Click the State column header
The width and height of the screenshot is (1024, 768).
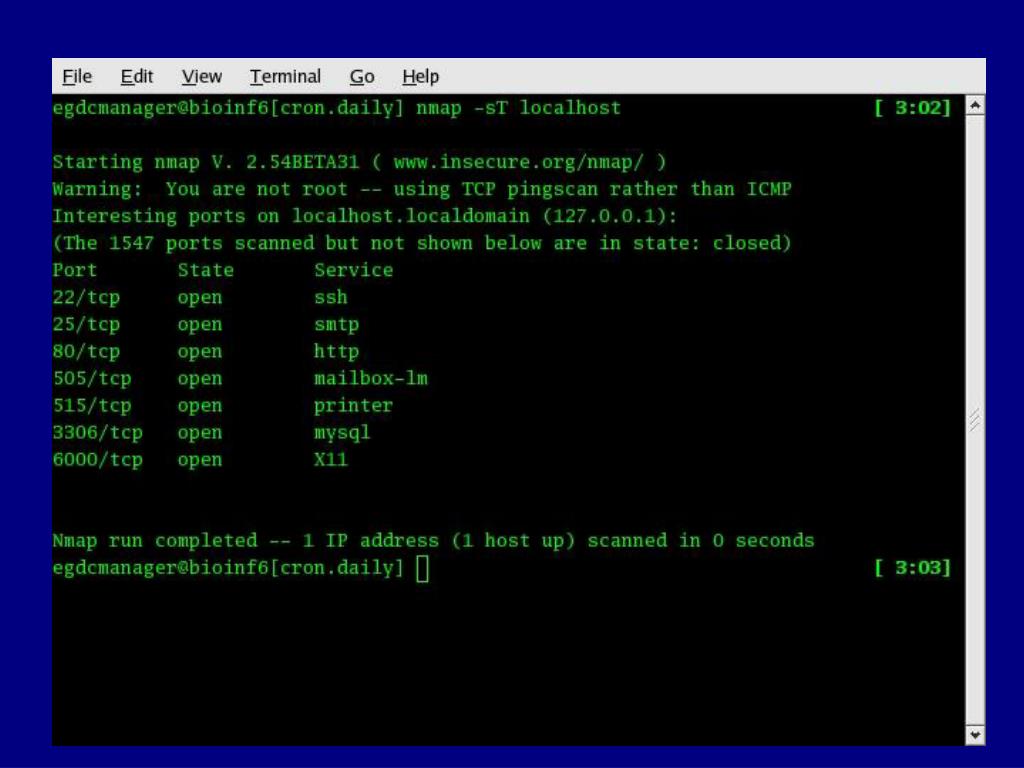coord(206,270)
